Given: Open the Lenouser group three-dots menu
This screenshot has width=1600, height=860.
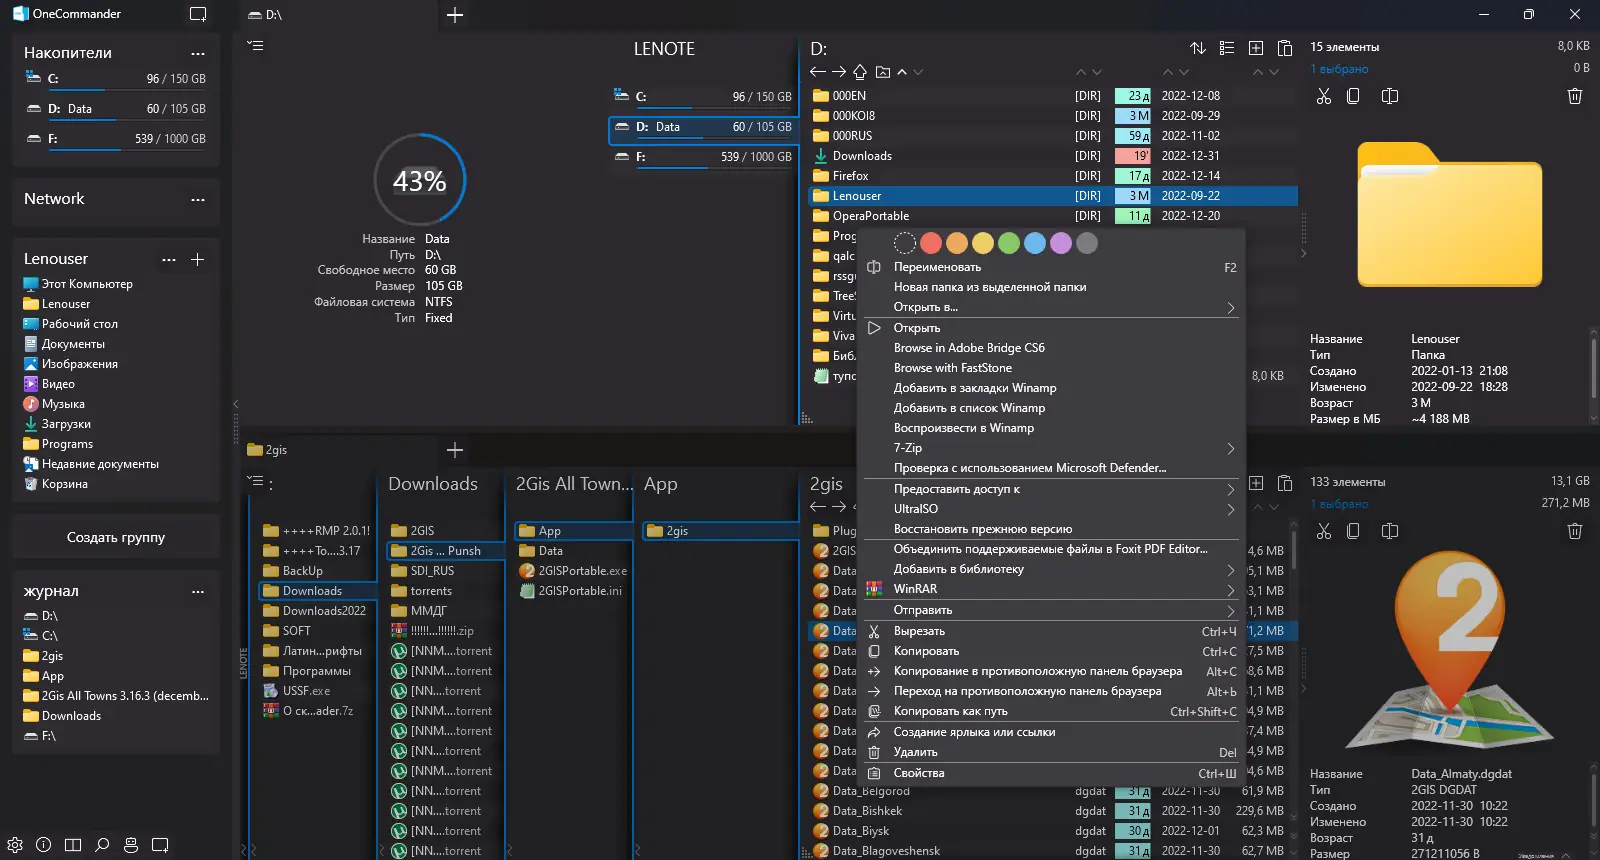Looking at the screenshot, I should [x=169, y=259].
